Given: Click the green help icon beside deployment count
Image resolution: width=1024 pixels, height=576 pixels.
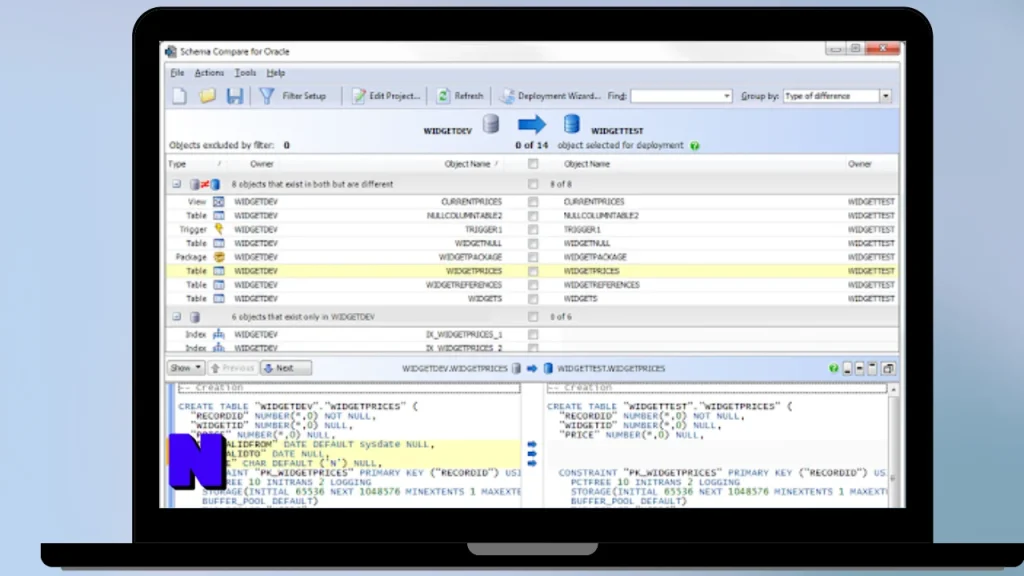Looking at the screenshot, I should [694, 146].
